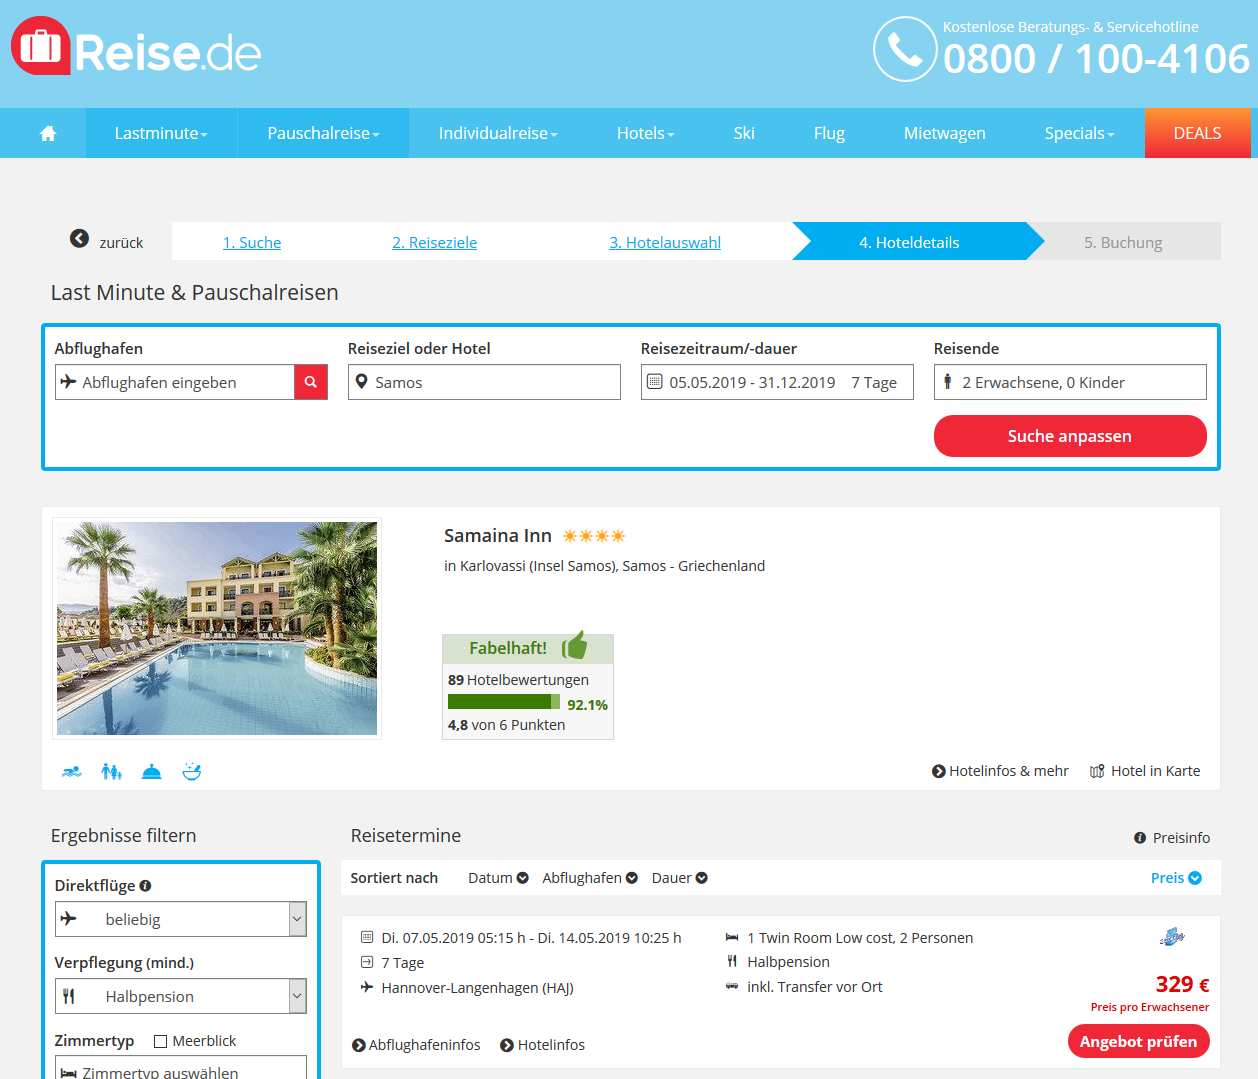Viewport: 1258px width, 1079px height.
Task: Click the airplane icon in Abflughafen field
Action: click(x=68, y=381)
